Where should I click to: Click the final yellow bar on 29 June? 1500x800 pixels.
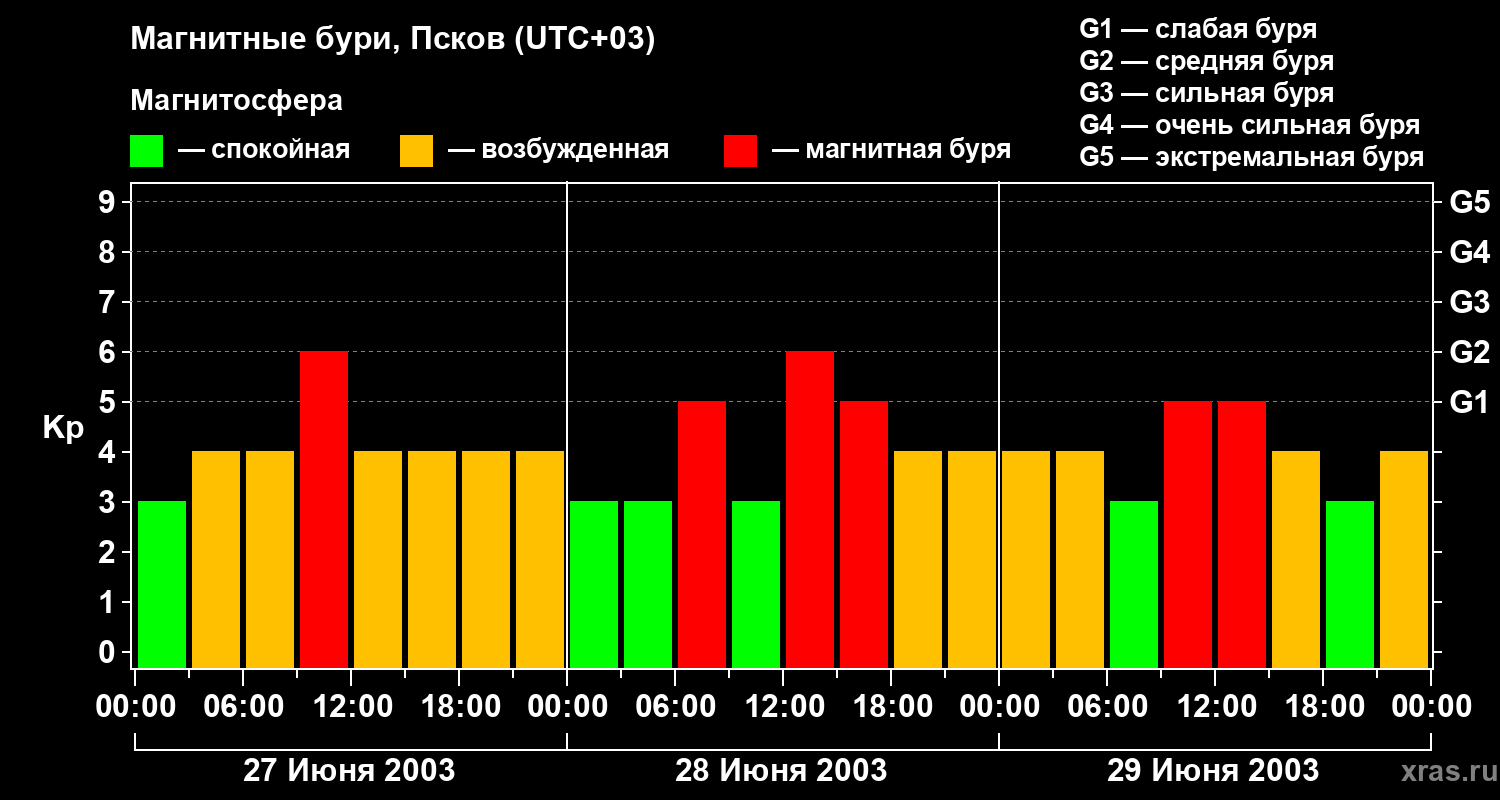pyautogui.click(x=1404, y=560)
